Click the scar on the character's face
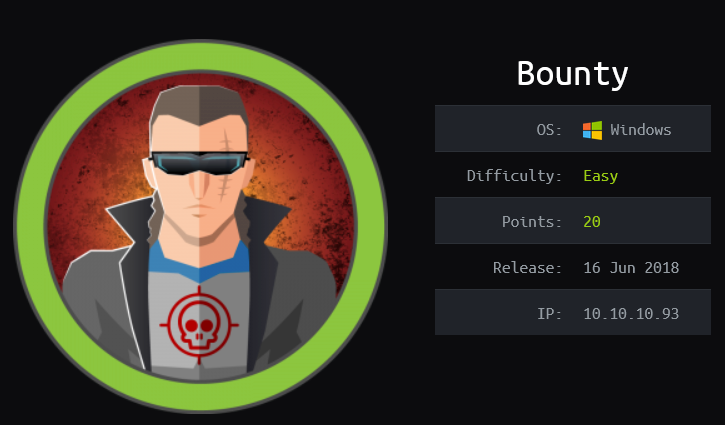 pos(226,166)
